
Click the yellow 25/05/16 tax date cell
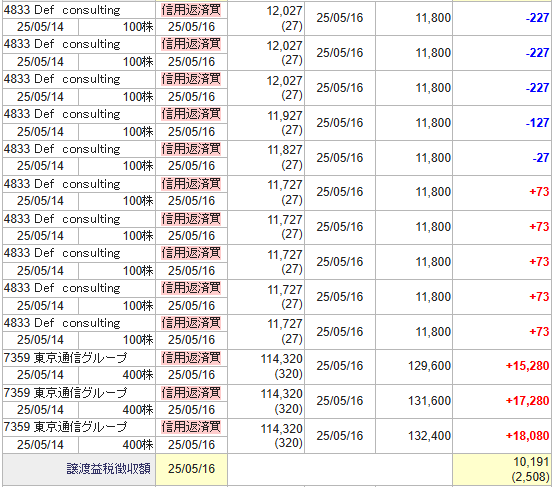pos(191,469)
